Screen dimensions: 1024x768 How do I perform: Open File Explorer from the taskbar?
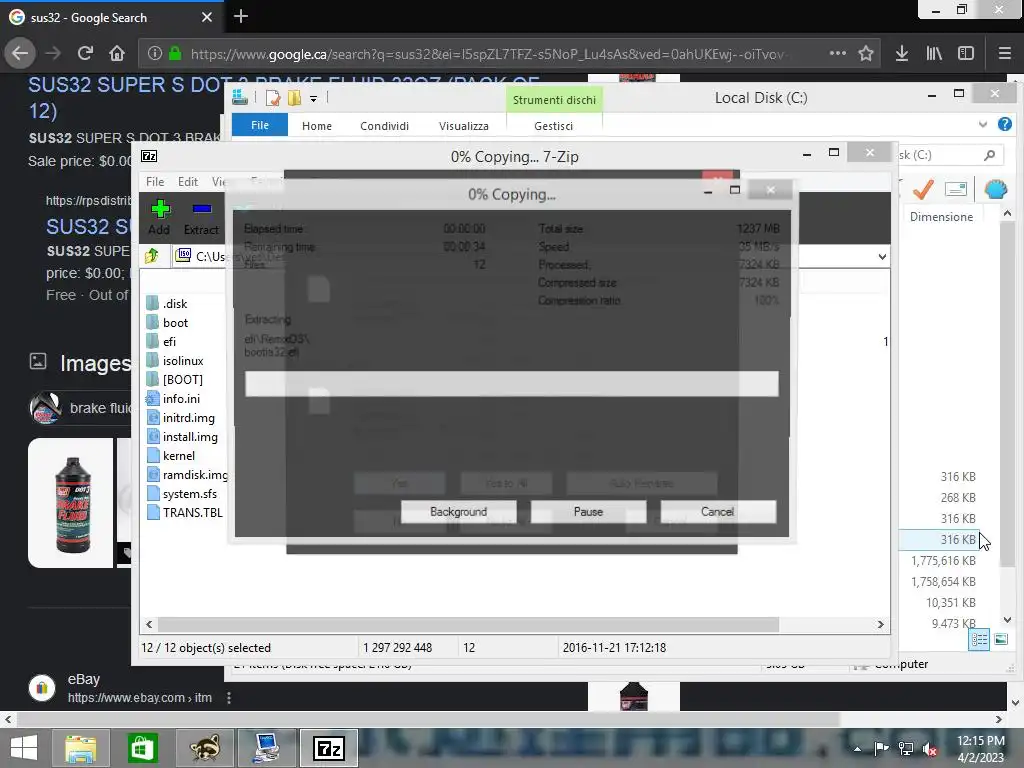pyautogui.click(x=81, y=748)
